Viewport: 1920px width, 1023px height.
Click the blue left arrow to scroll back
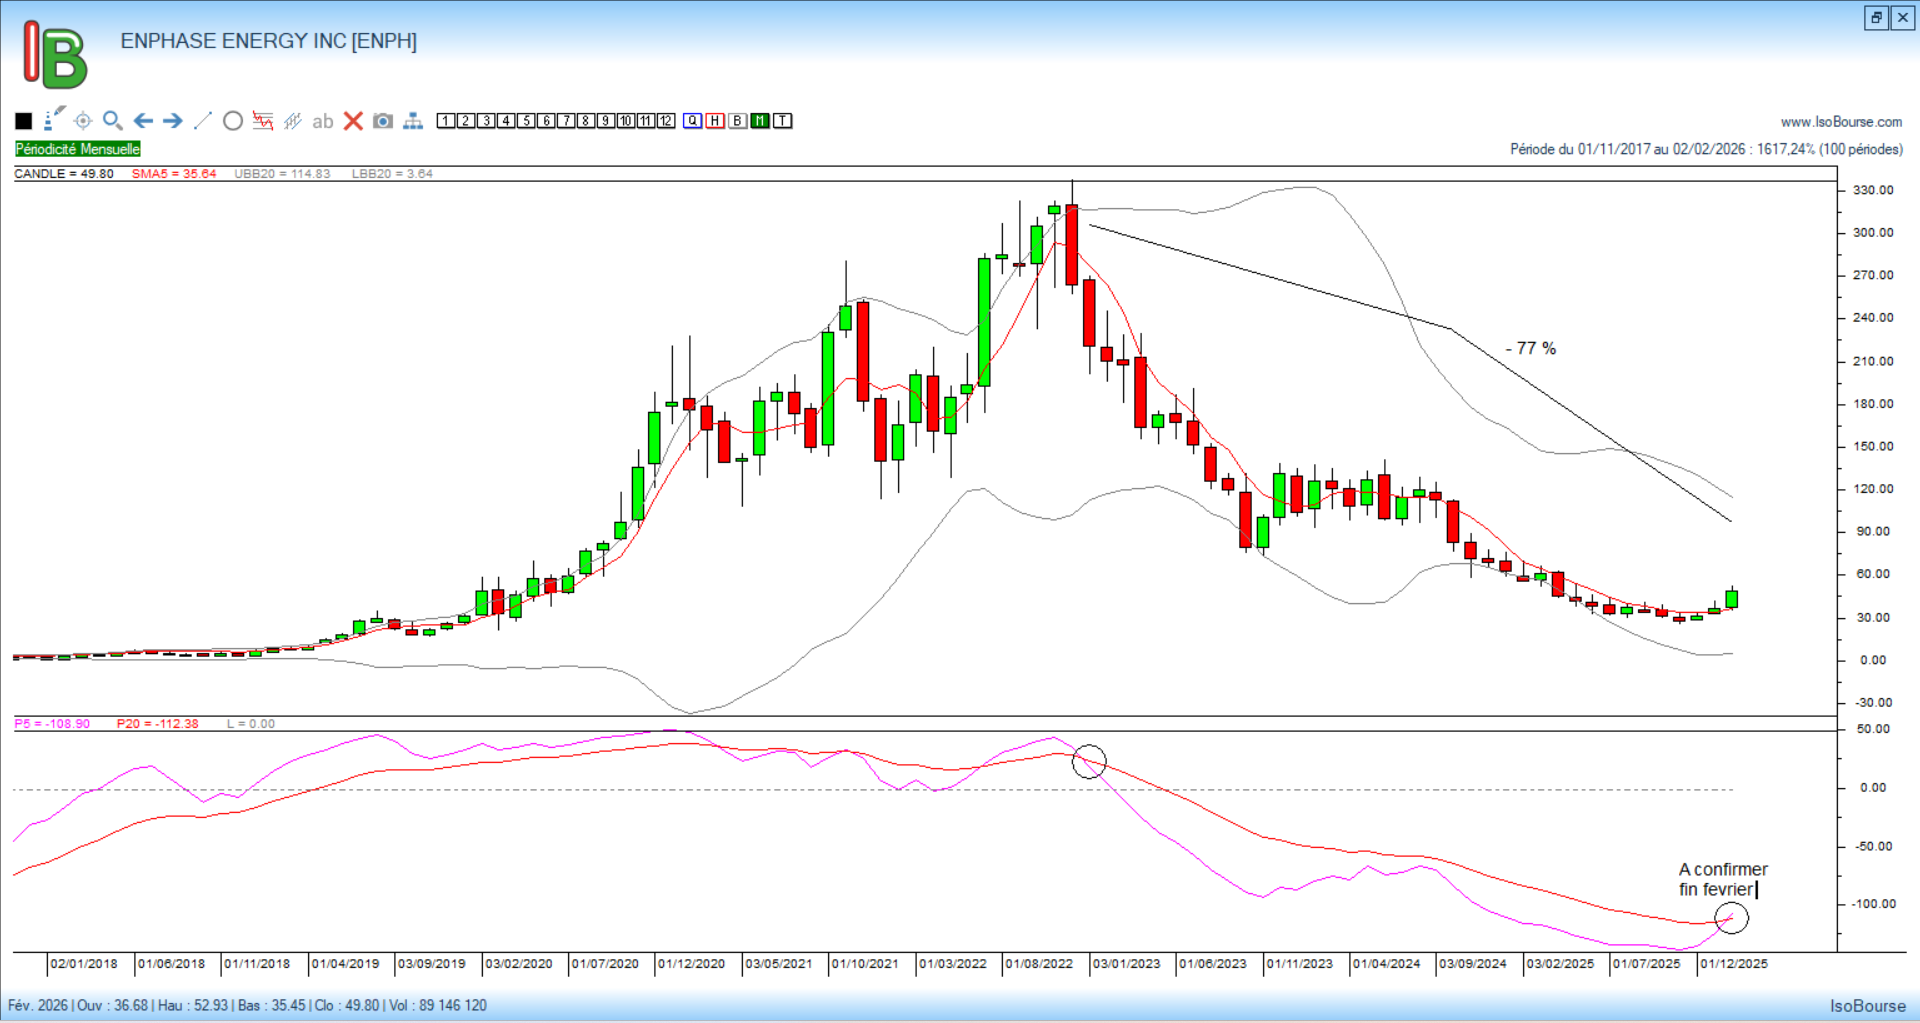(143, 121)
